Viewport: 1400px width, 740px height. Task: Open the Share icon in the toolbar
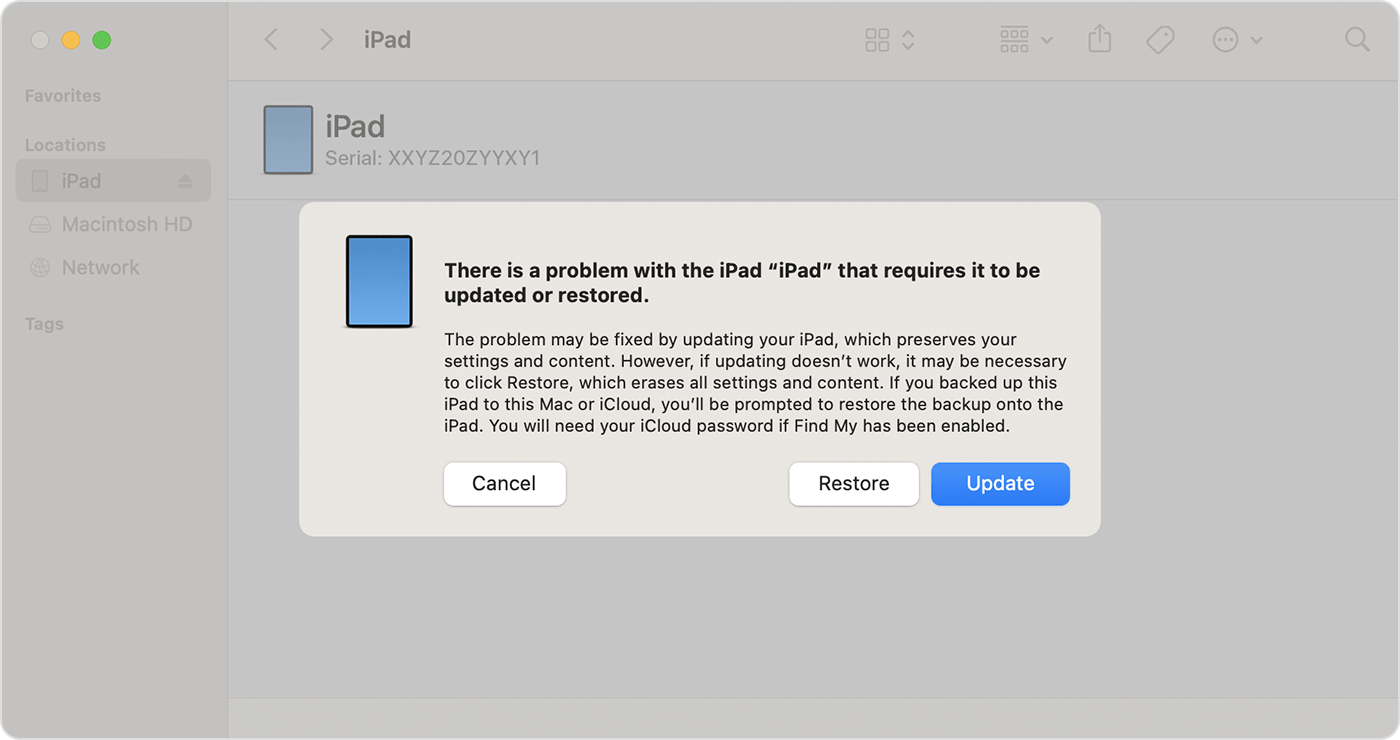1099,39
